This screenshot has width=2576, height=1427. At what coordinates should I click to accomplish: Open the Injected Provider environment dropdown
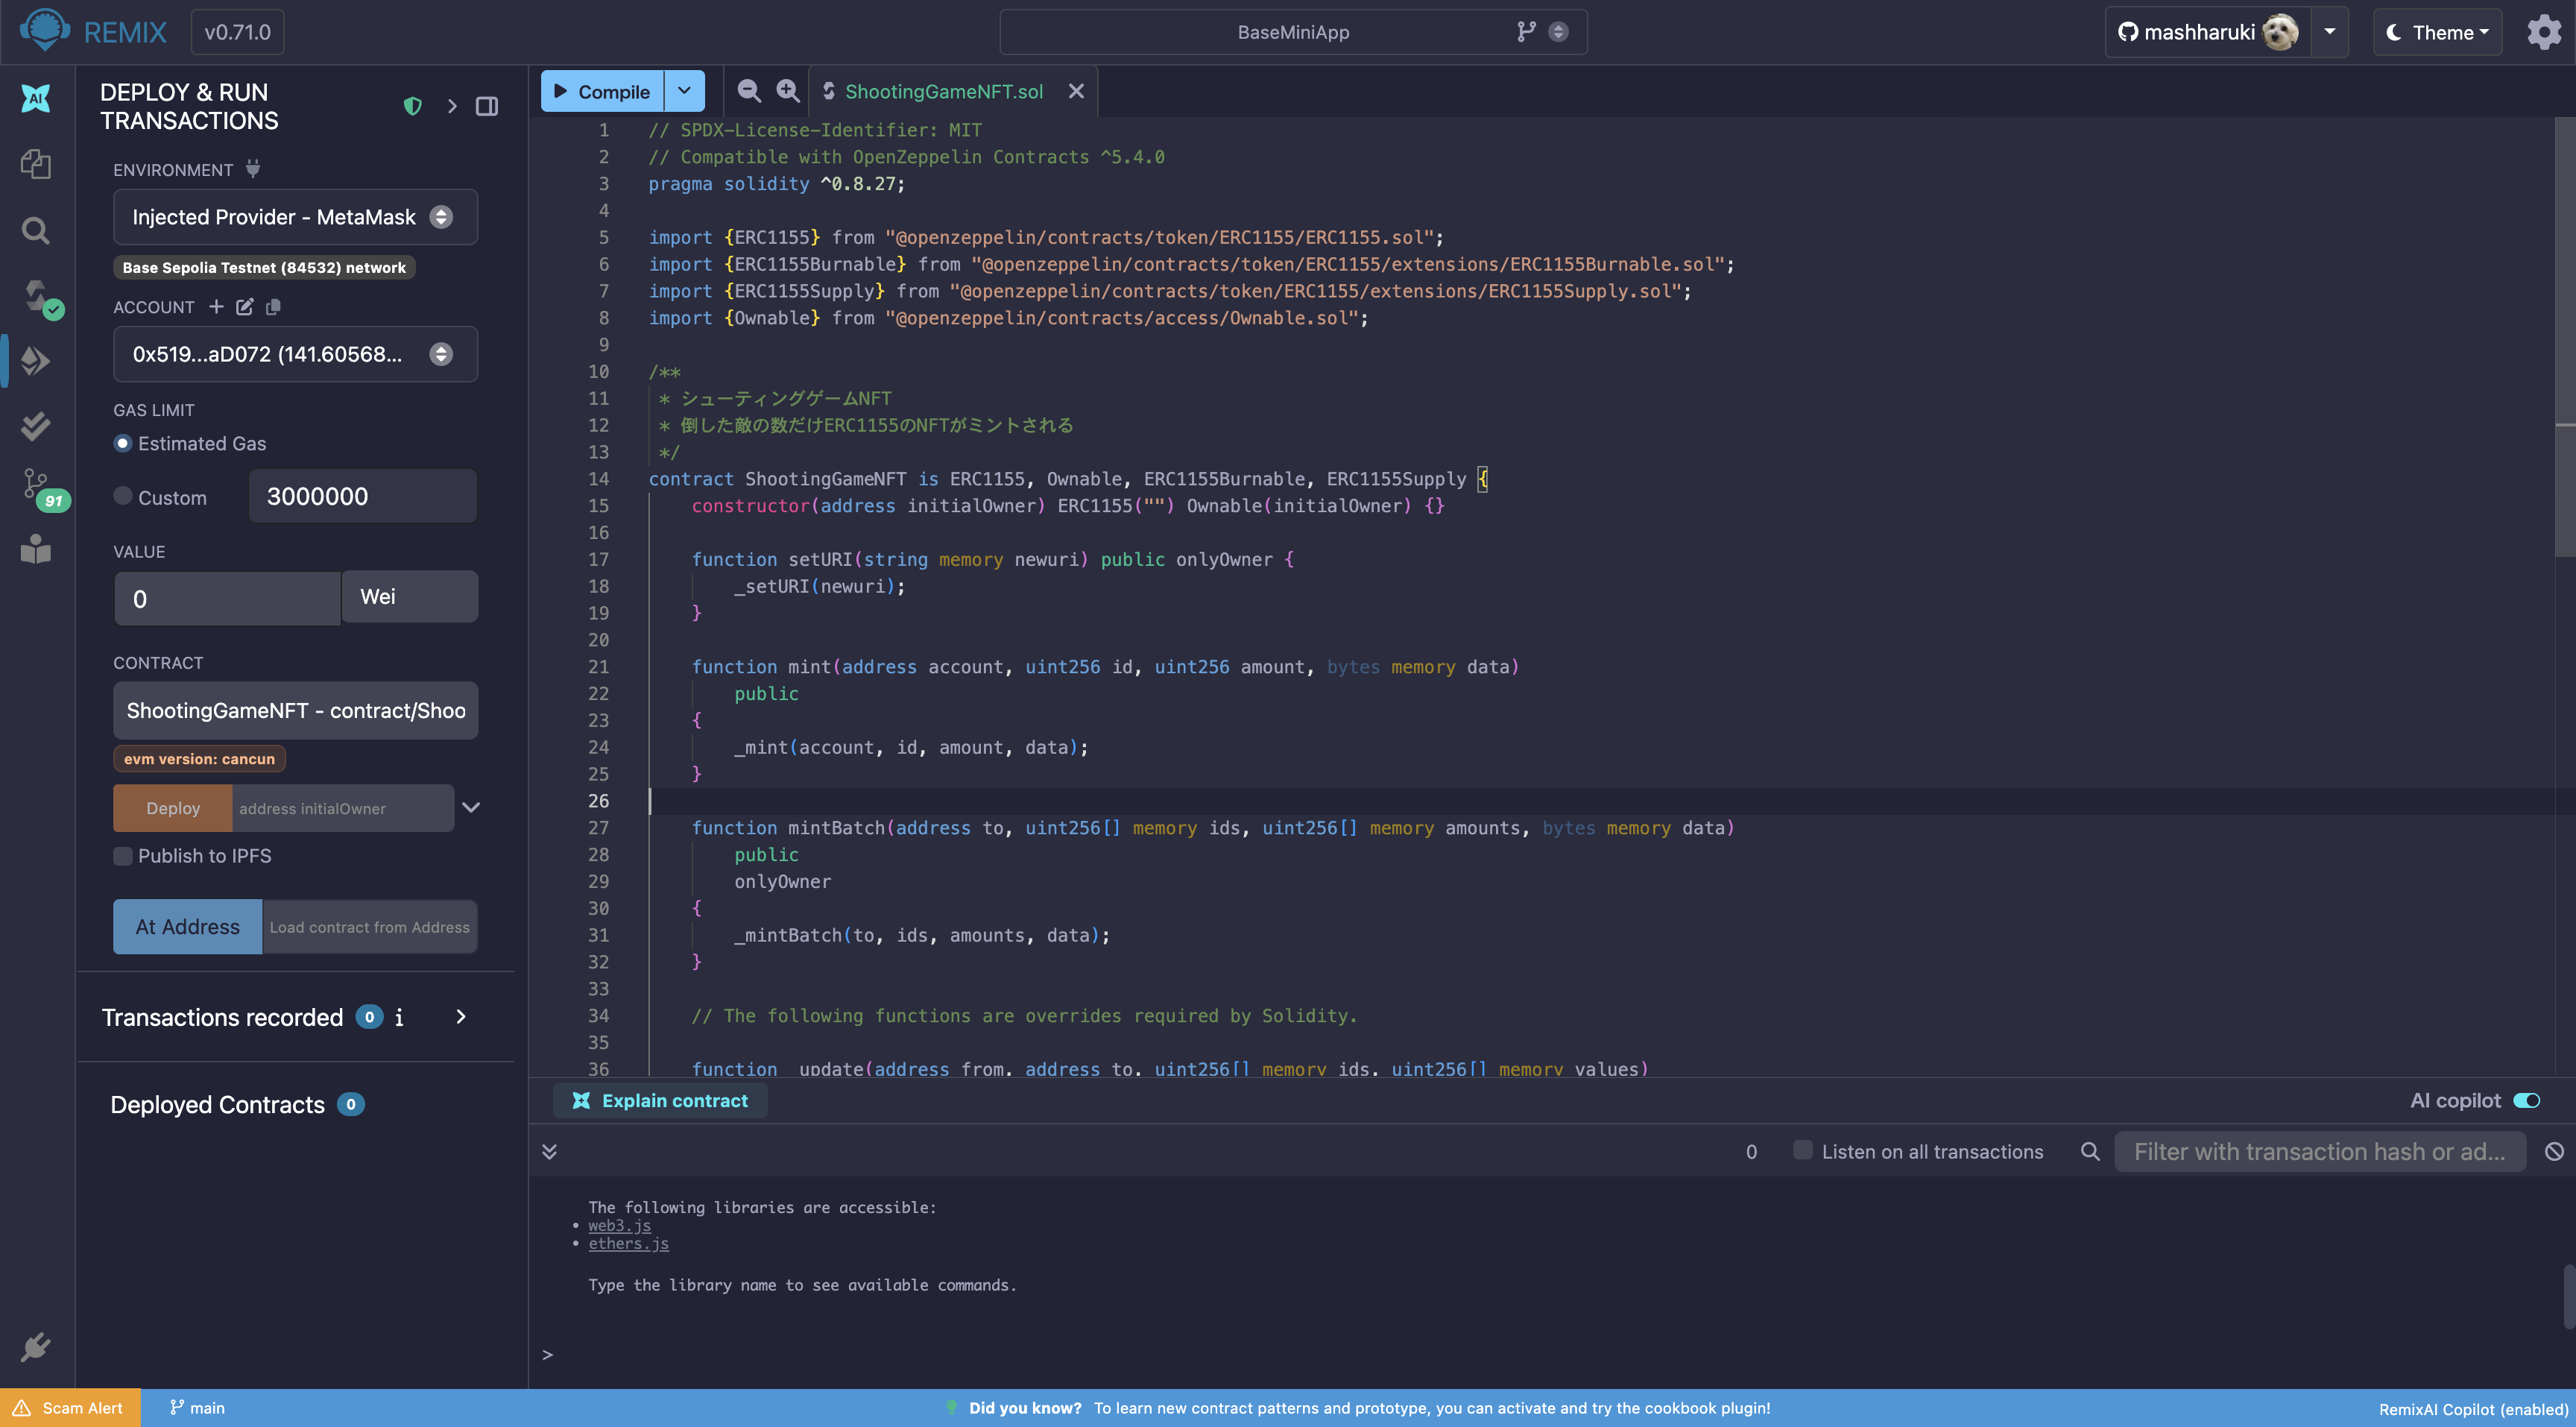pos(295,217)
